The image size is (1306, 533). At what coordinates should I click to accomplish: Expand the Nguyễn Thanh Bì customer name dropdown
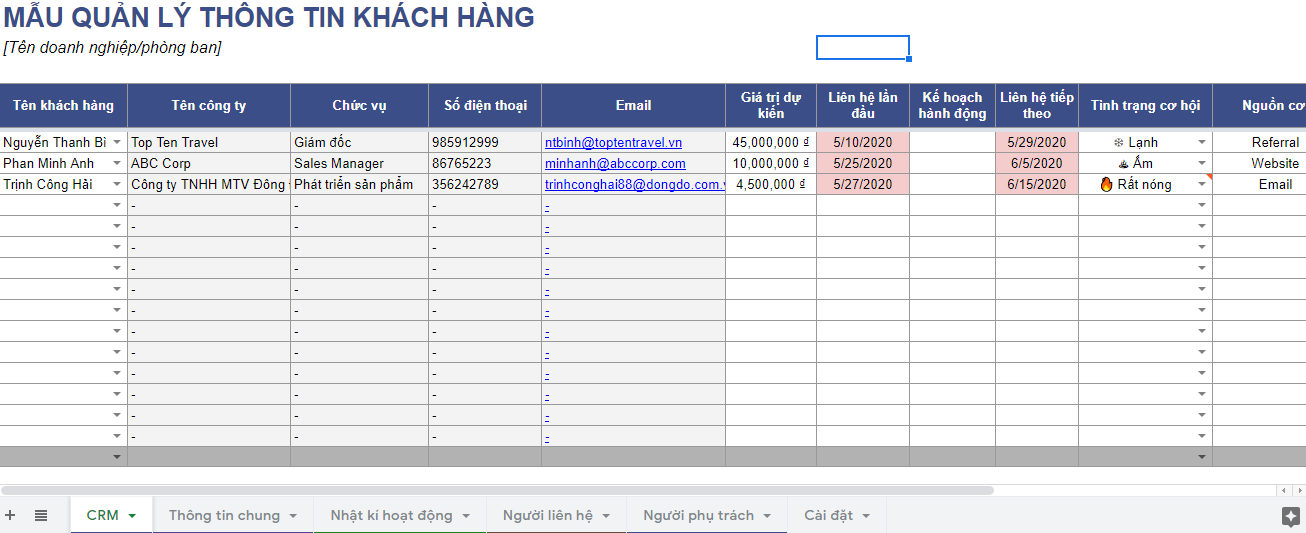coord(117,143)
